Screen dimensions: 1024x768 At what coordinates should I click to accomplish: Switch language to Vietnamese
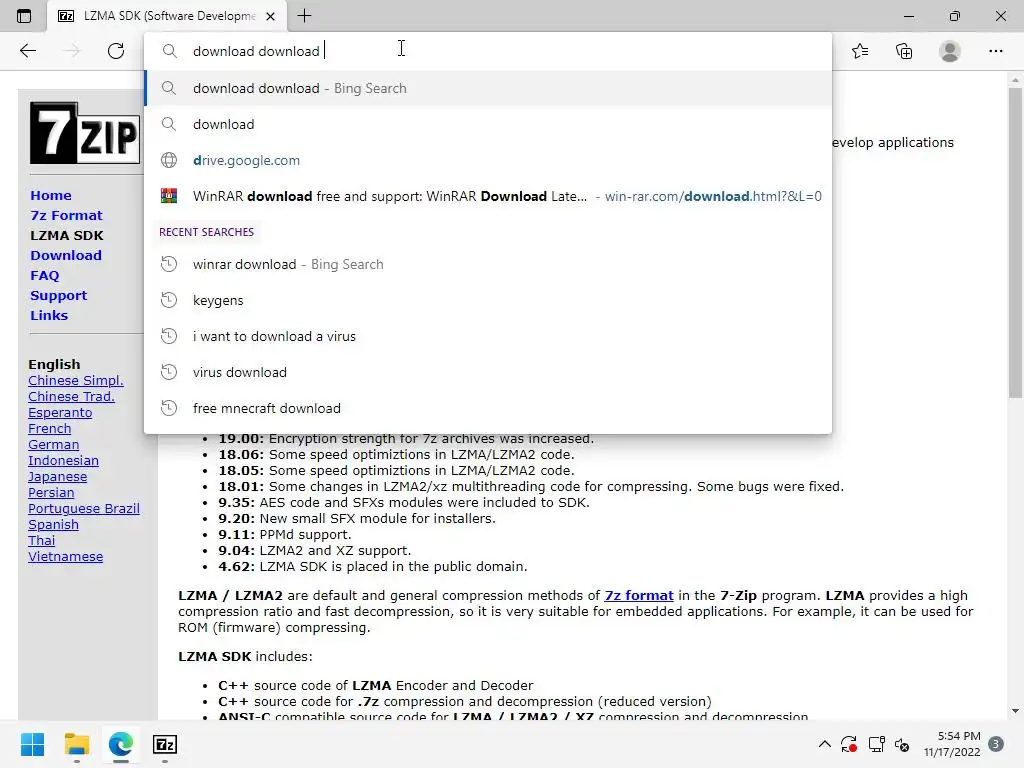[65, 556]
